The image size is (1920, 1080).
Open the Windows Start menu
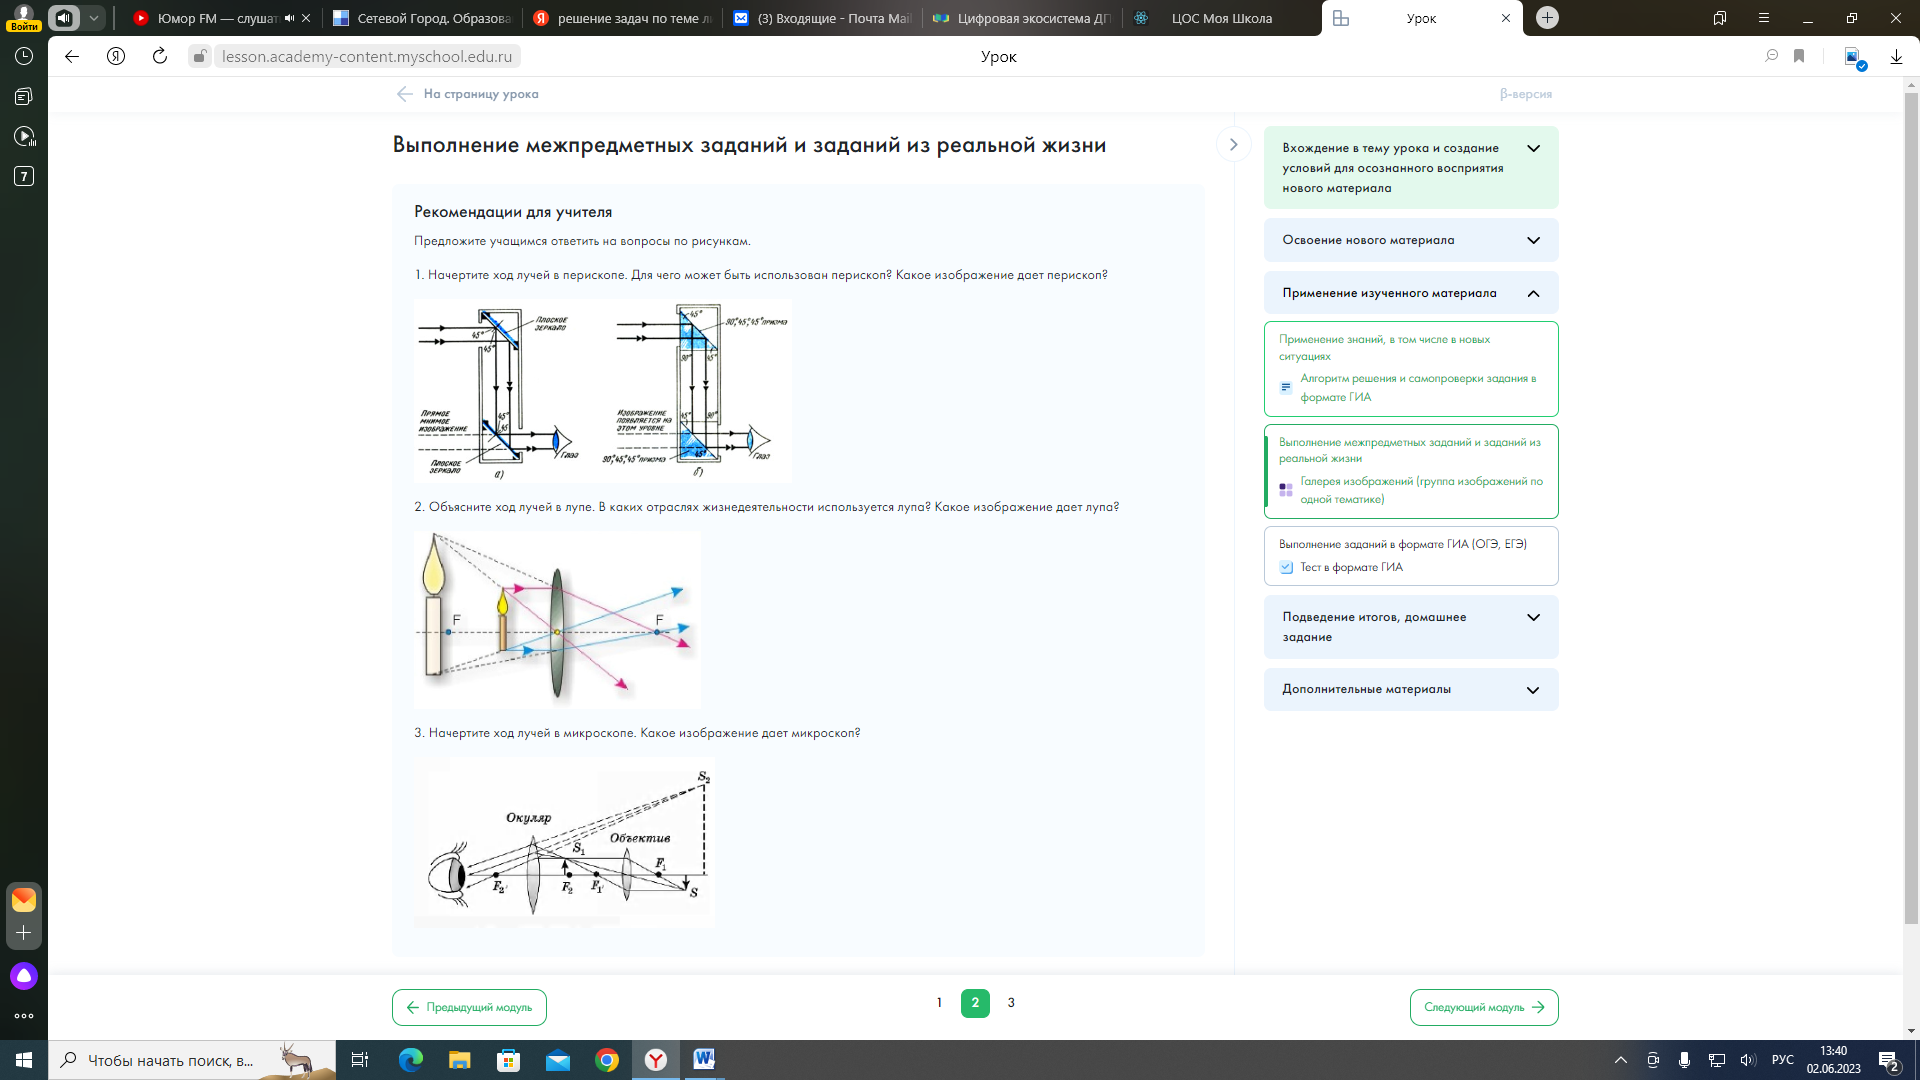coord(24,1060)
